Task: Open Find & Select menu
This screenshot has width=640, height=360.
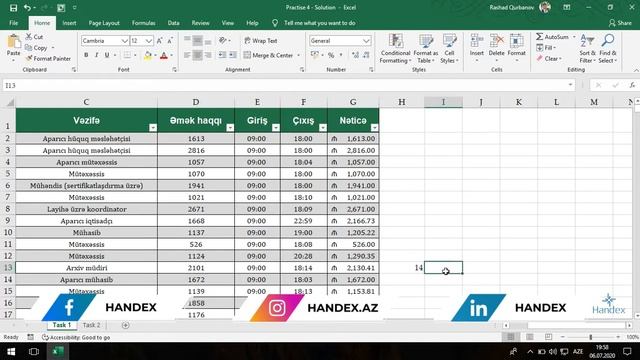Action: (608, 49)
